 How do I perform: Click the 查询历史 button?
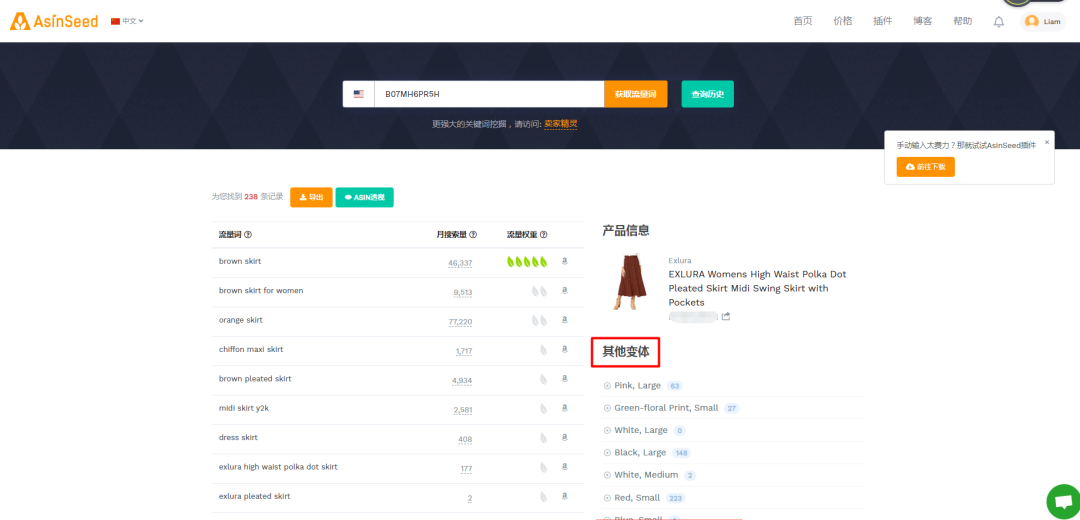(x=707, y=94)
